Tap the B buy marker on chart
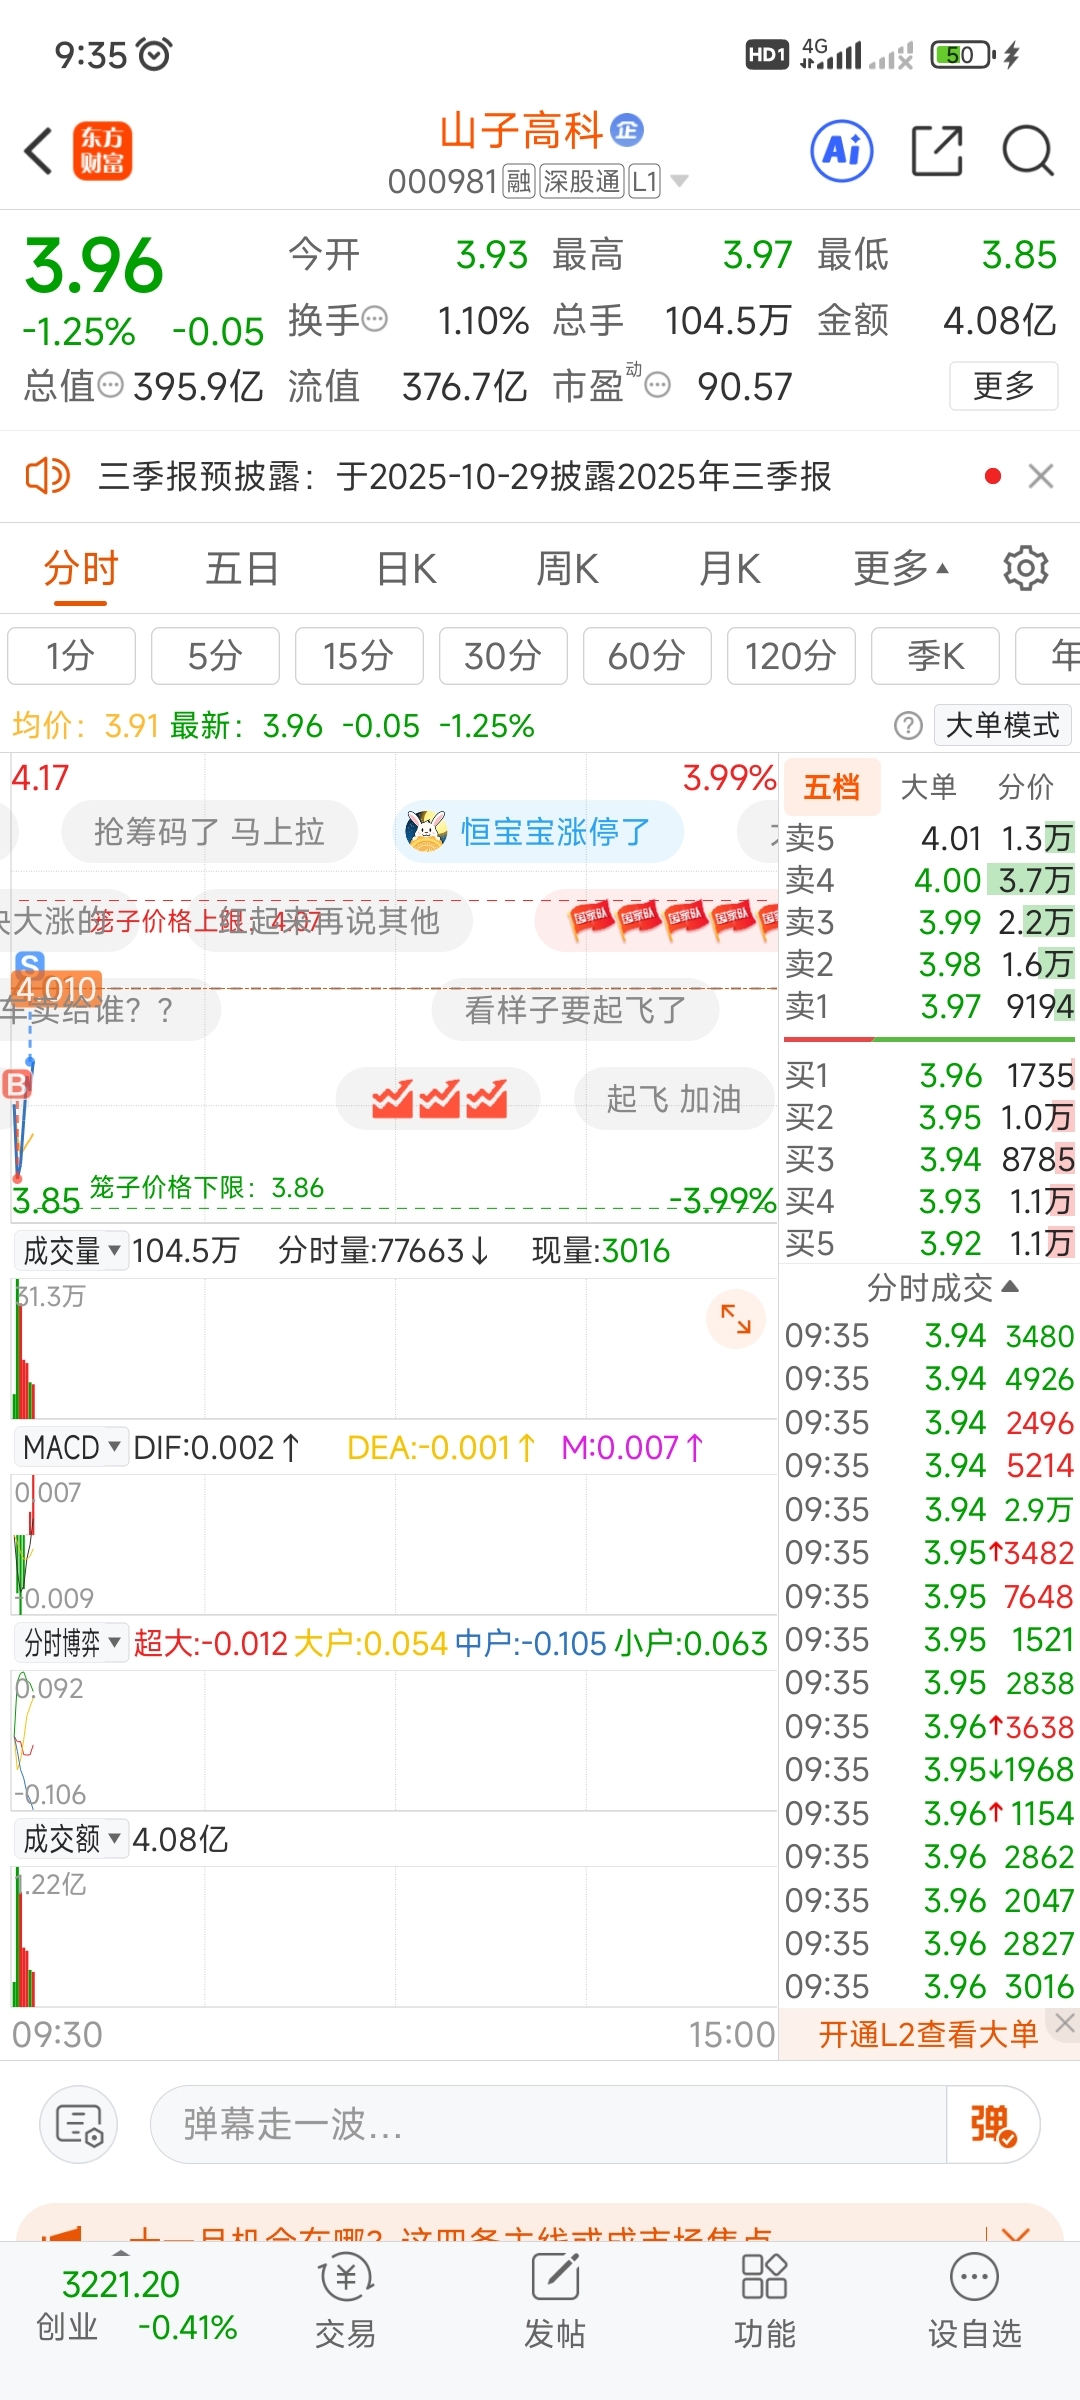Image resolution: width=1080 pixels, height=2400 pixels. (17, 1084)
